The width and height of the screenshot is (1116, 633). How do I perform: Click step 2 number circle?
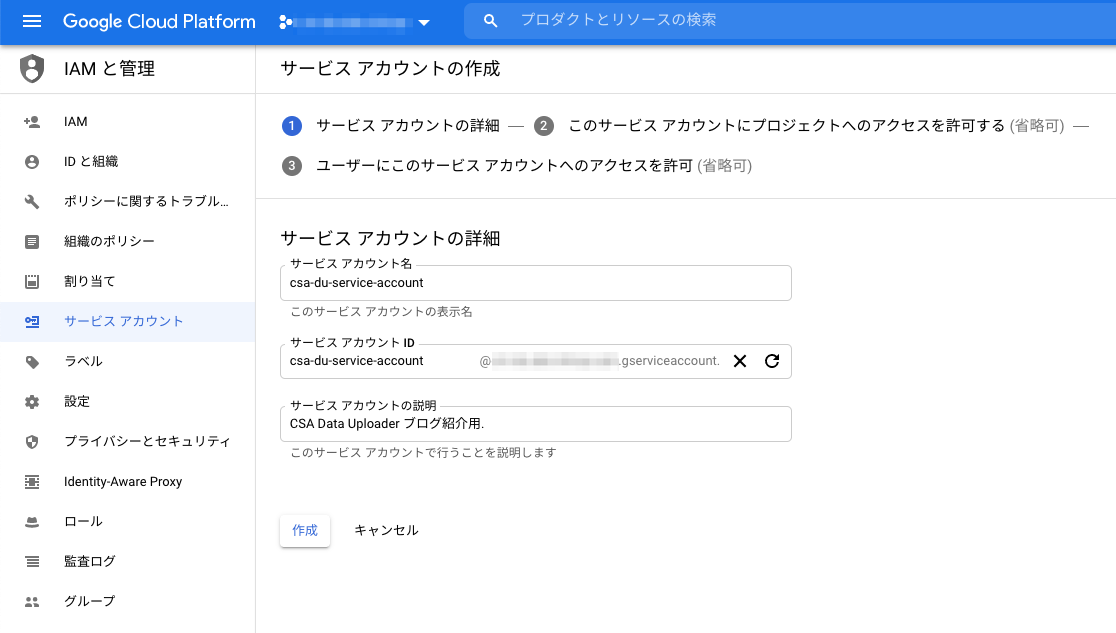pyautogui.click(x=544, y=126)
